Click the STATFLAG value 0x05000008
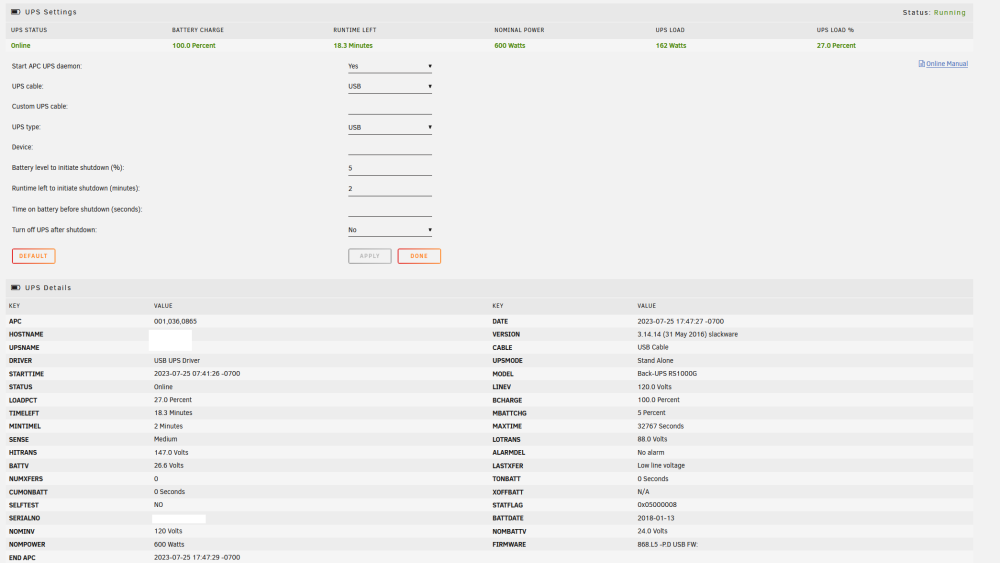This screenshot has width=1000, height=563. click(x=657, y=505)
